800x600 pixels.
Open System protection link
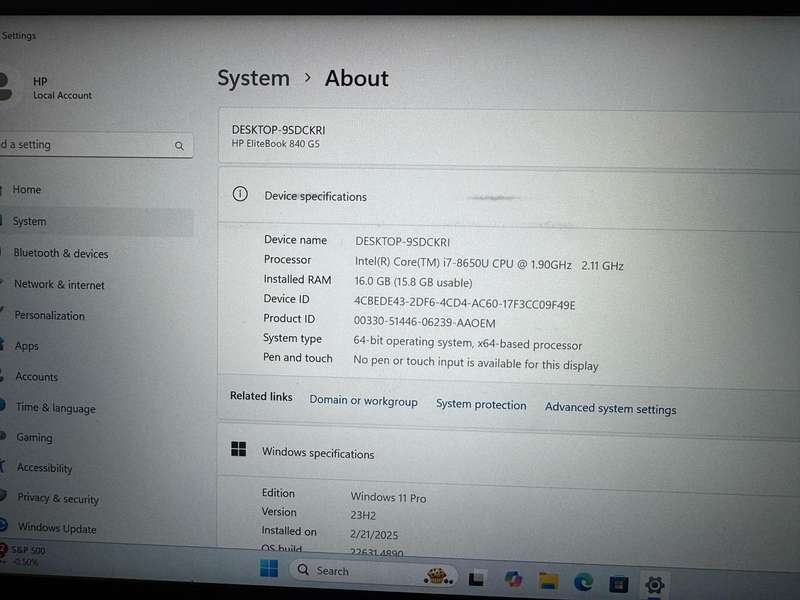pos(481,405)
